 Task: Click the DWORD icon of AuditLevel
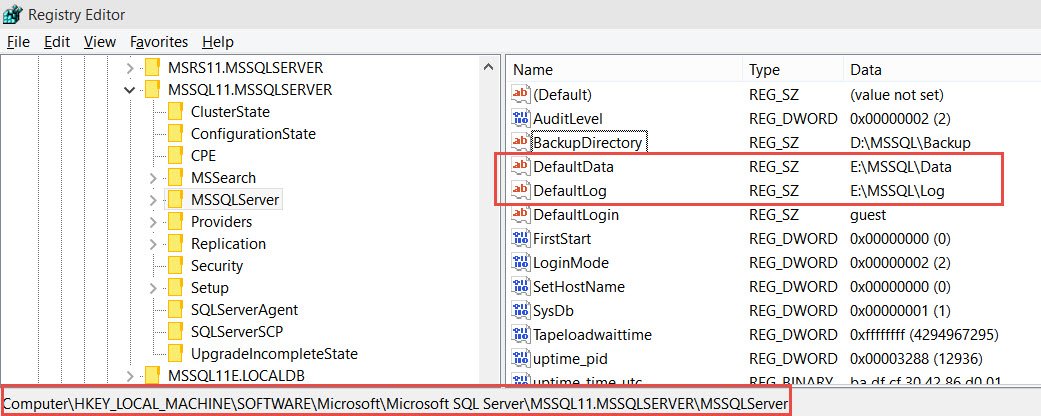pyautogui.click(x=521, y=118)
